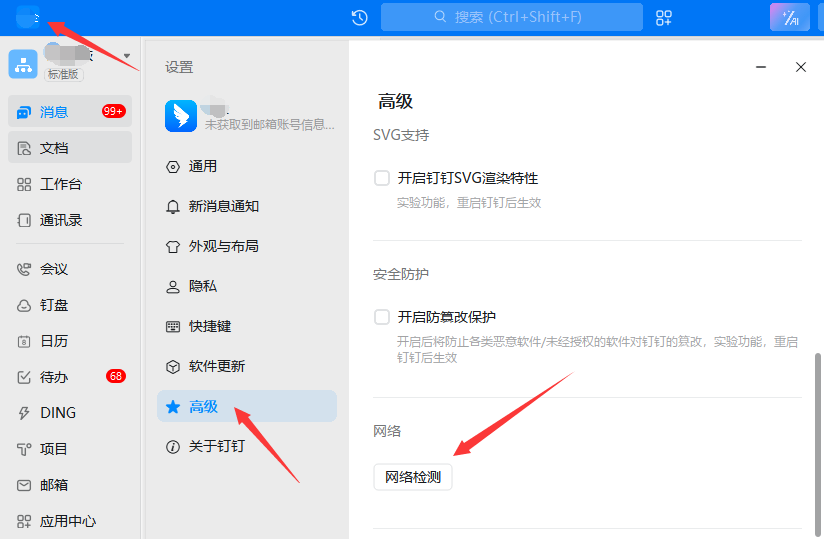Screen dimensions: 824x539
Task: Click the 68 badge on 待办
Action: [116, 376]
